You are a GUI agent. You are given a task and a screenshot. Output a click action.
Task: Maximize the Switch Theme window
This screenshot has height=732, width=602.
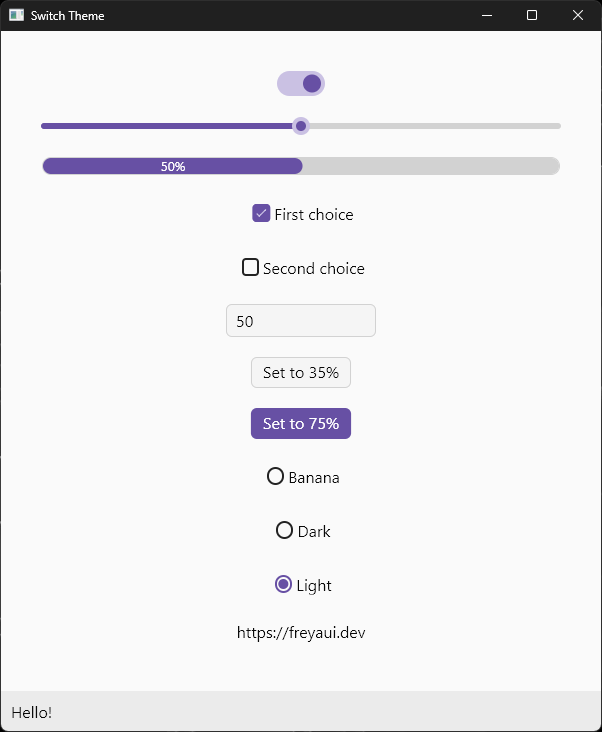pyautogui.click(x=532, y=15)
